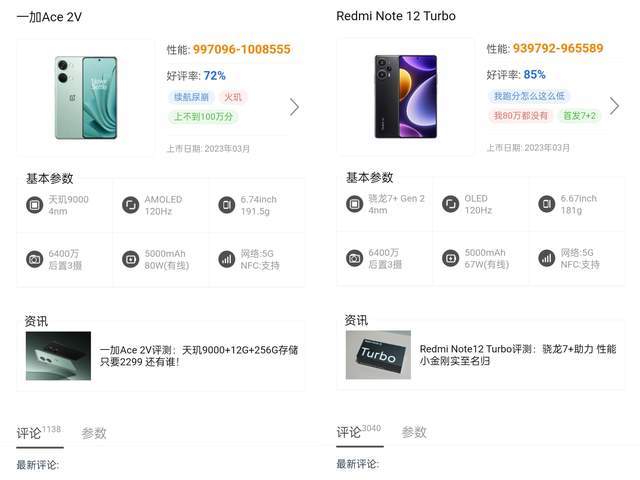Click the Ace 2V 6400万 camera icon
The image size is (640, 480).
pos(34,259)
